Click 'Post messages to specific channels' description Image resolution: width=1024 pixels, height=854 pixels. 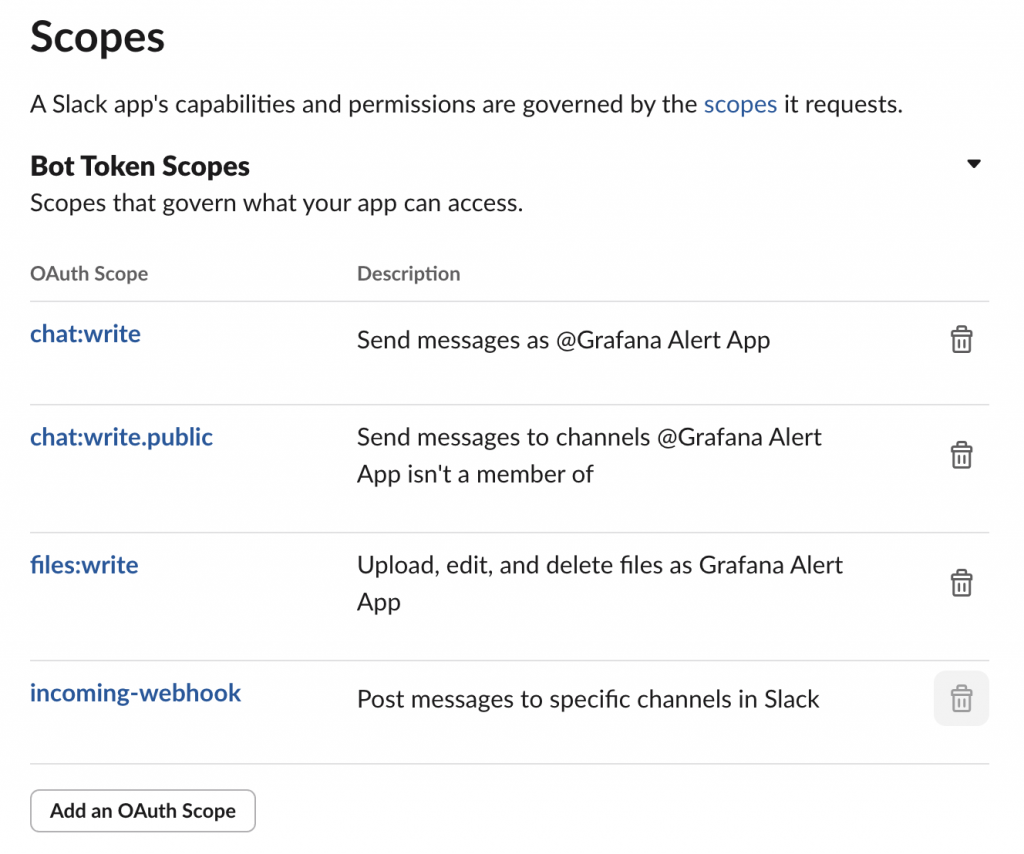pos(588,699)
